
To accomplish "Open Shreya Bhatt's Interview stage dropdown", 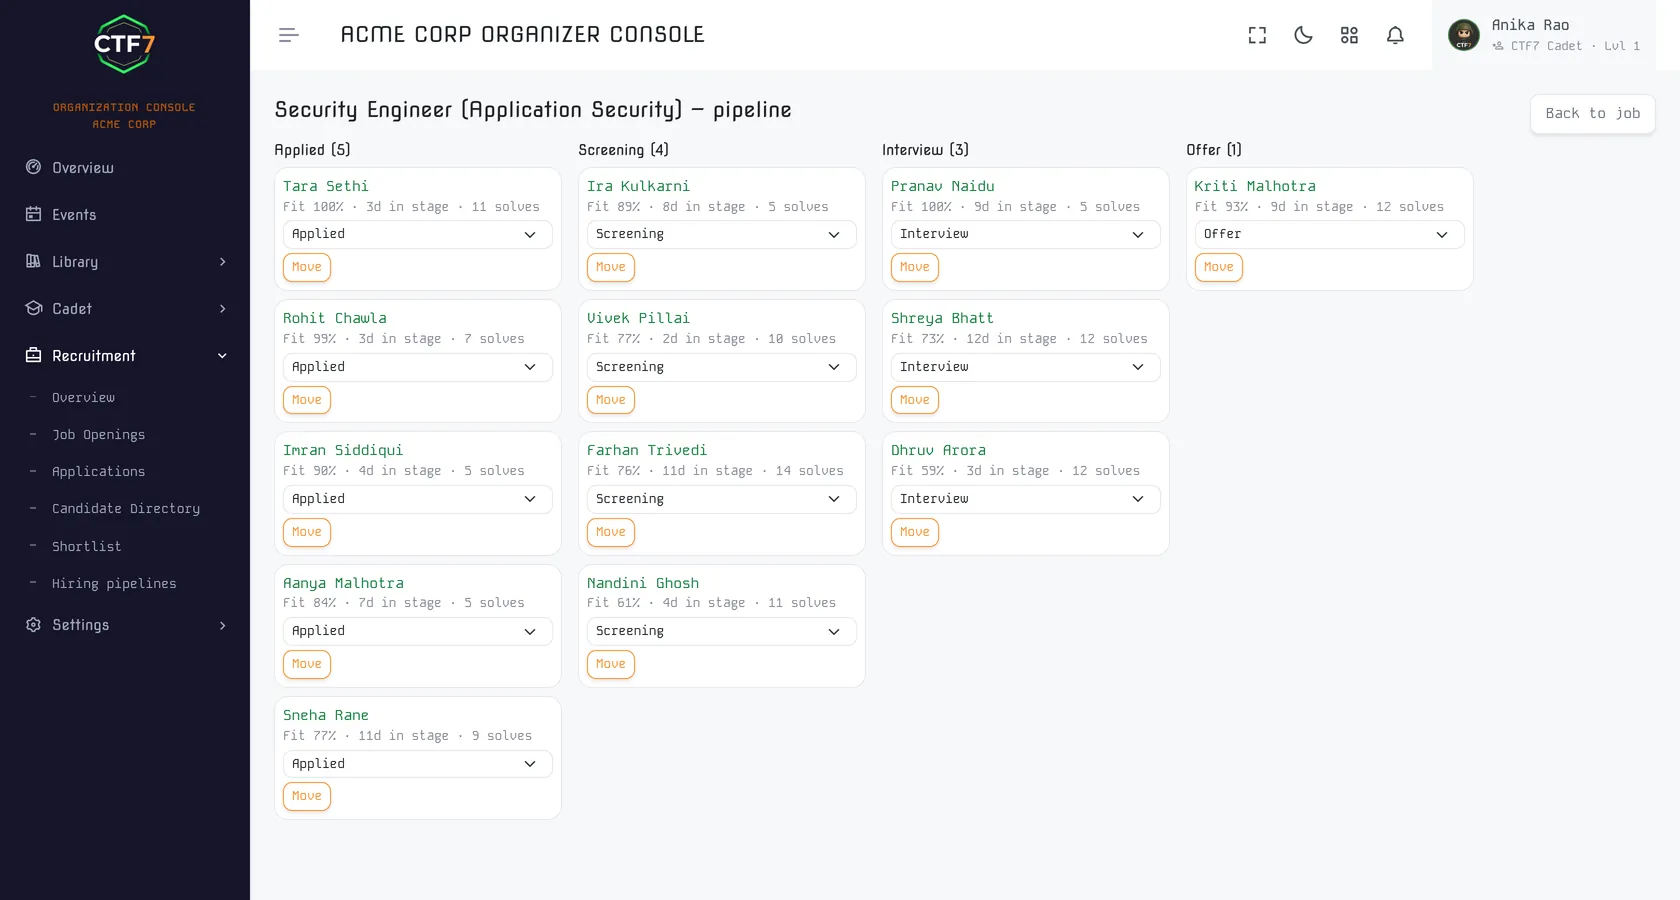I will pyautogui.click(x=1025, y=367).
